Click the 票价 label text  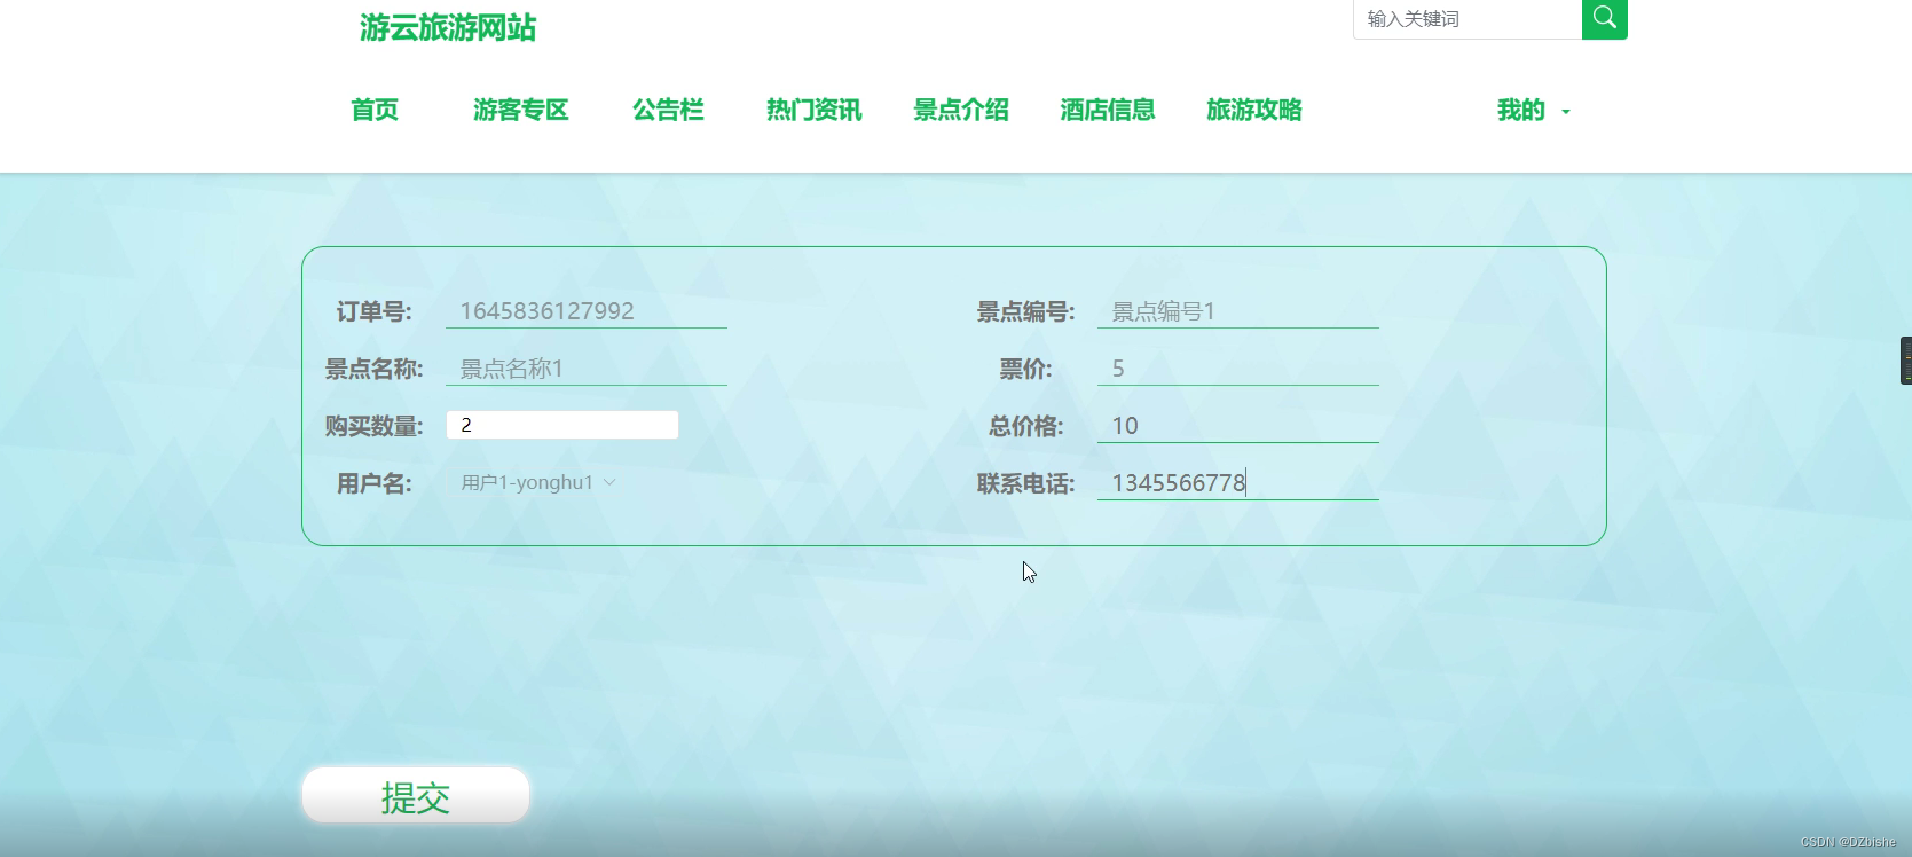pos(1026,369)
